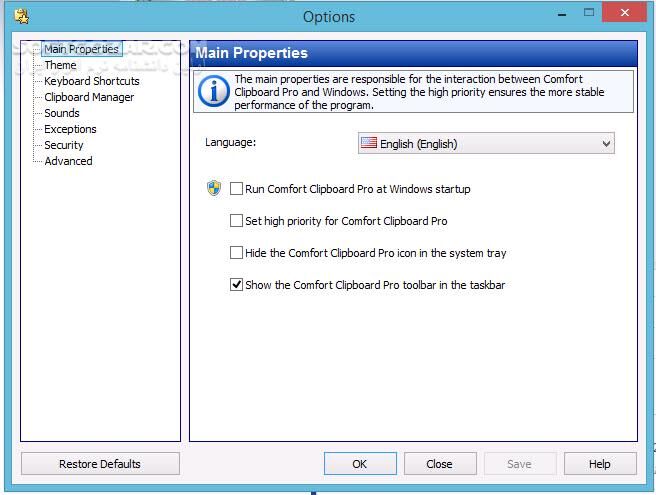
Task: Click the English (English) language text
Action: [418, 144]
